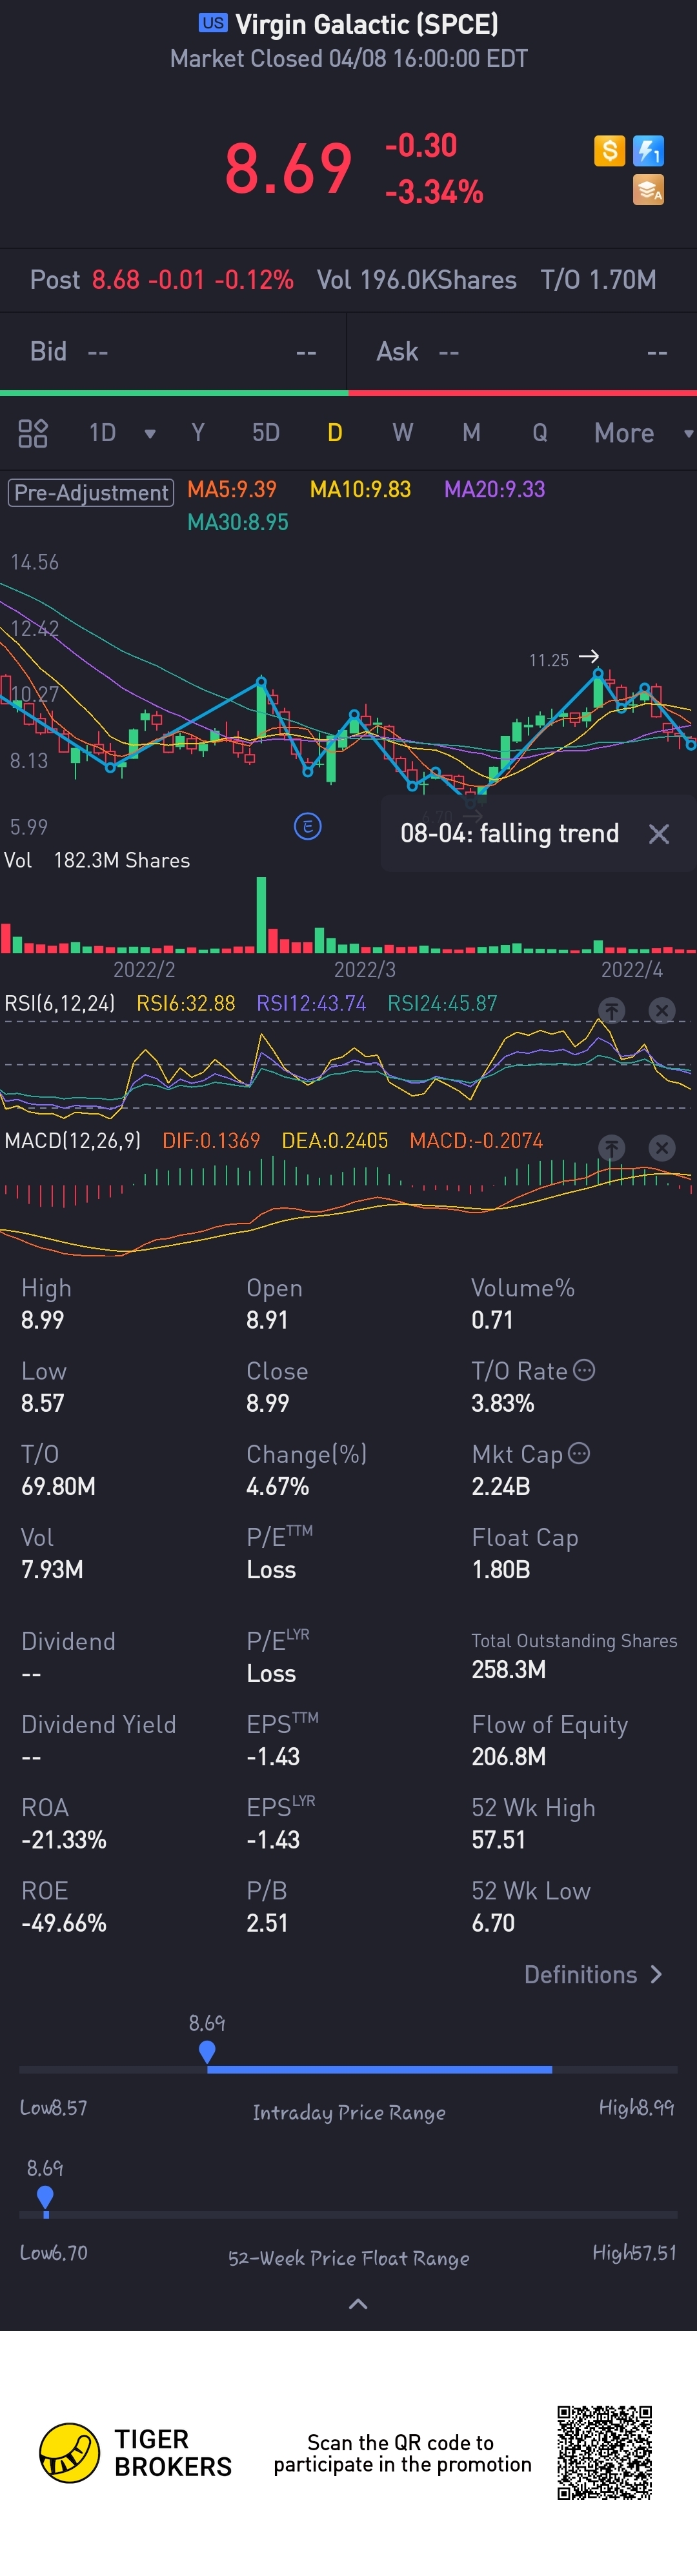Tap the Tiger Brokers logo
The width and height of the screenshot is (697, 2576).
click(135, 2453)
